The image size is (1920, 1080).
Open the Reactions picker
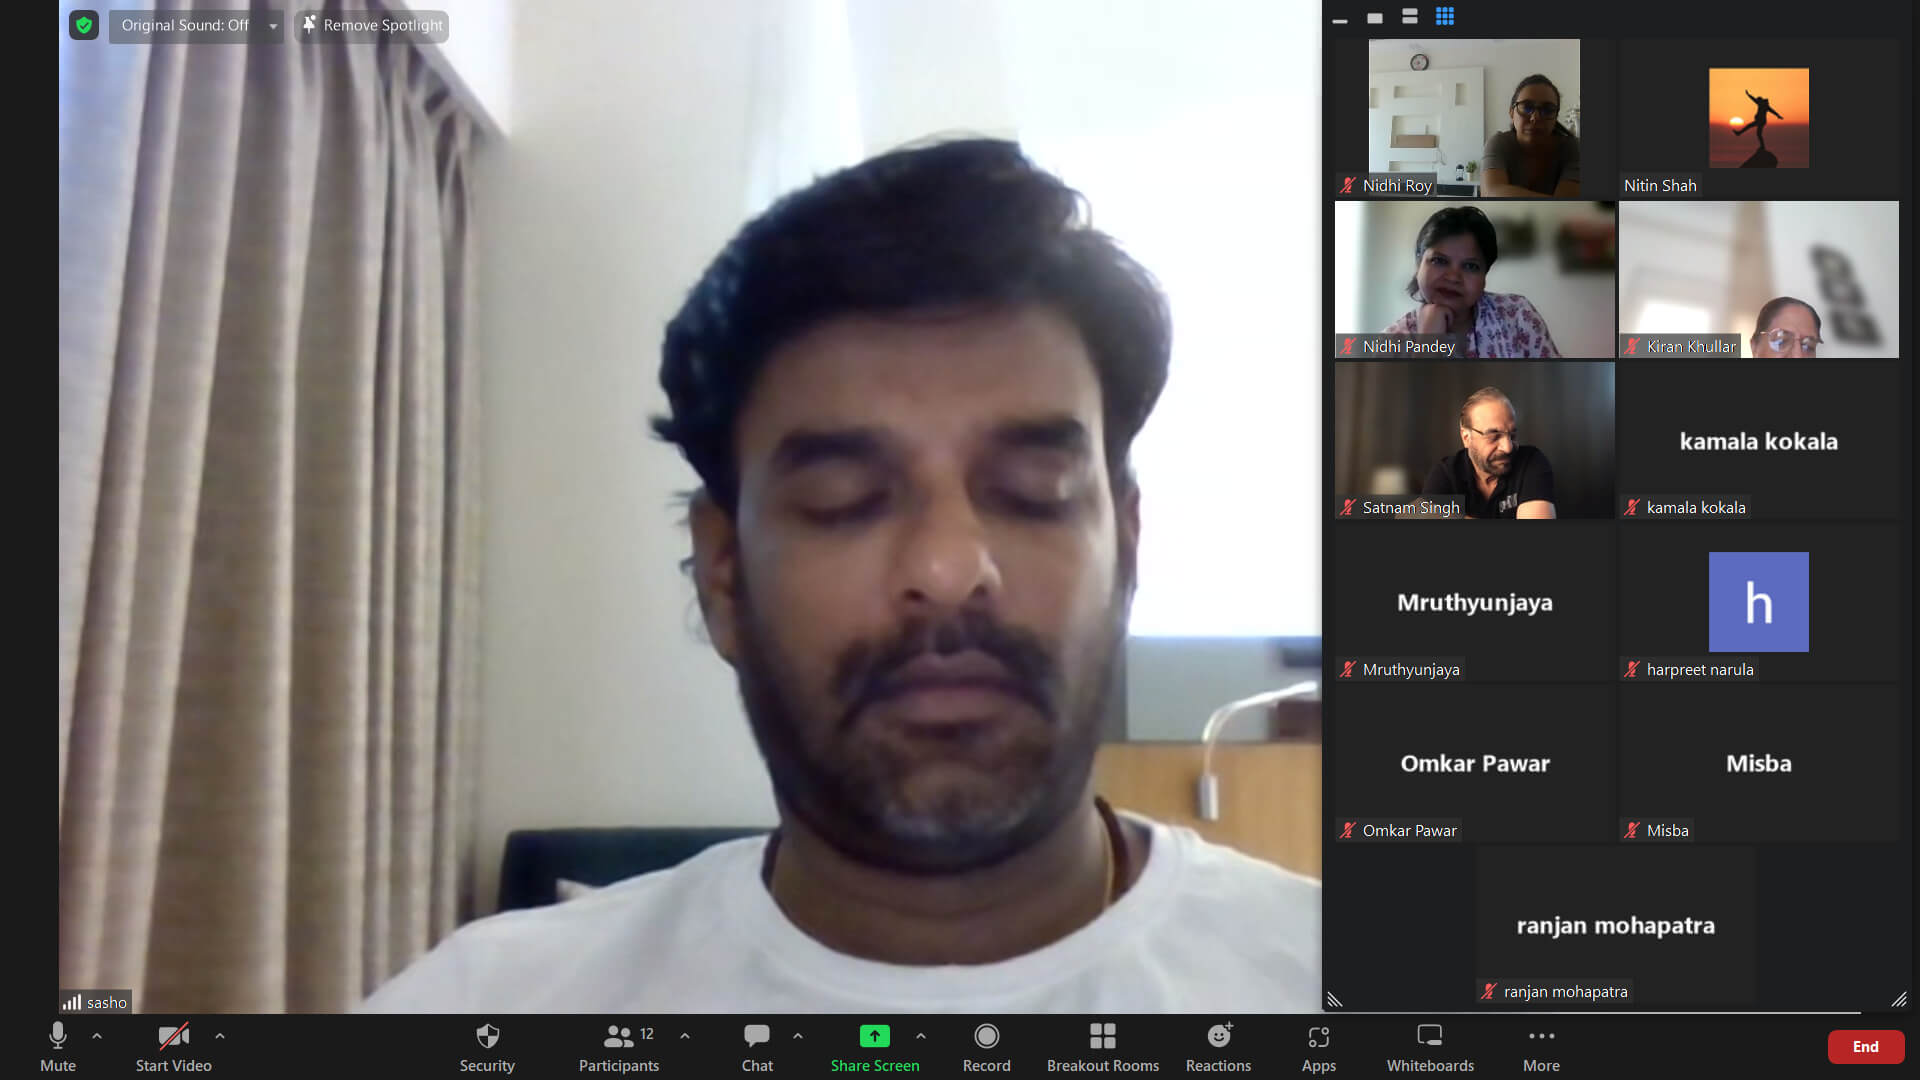click(x=1218, y=1046)
